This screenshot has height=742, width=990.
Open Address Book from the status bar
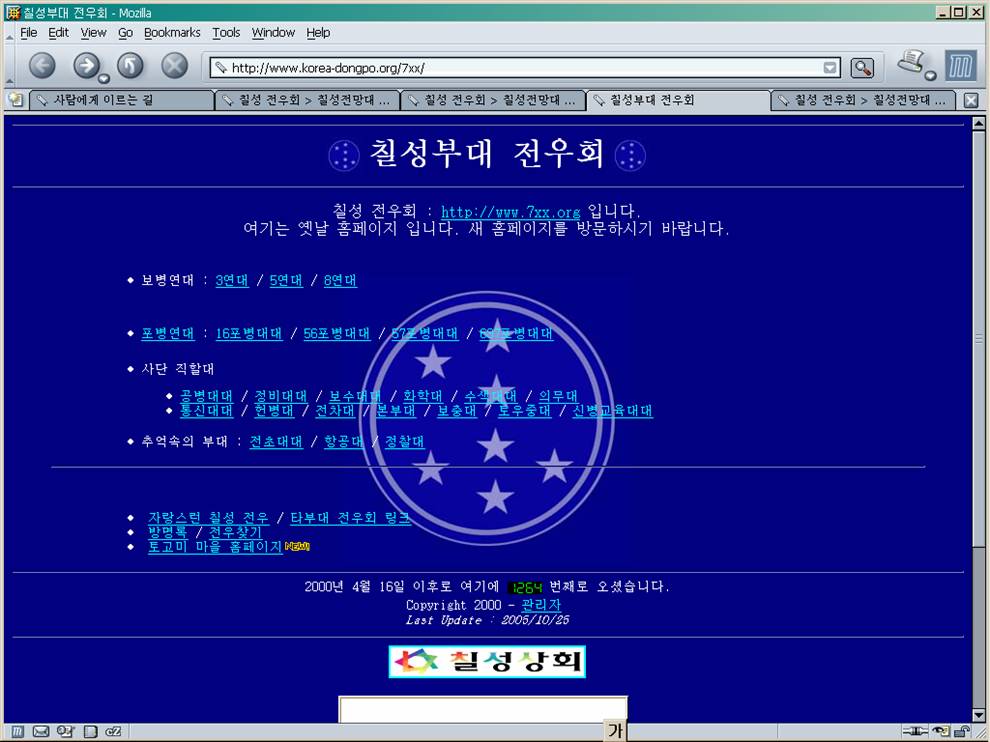point(91,731)
